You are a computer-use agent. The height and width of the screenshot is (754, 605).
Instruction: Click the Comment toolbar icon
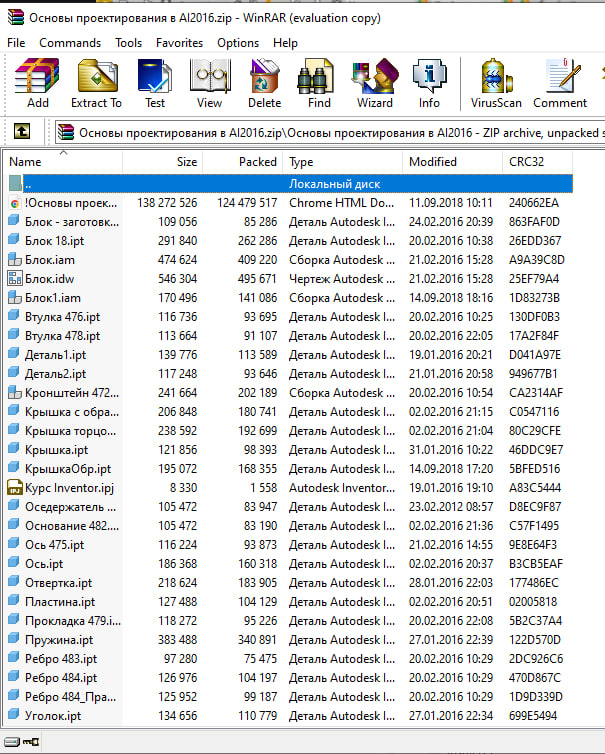coord(562,76)
